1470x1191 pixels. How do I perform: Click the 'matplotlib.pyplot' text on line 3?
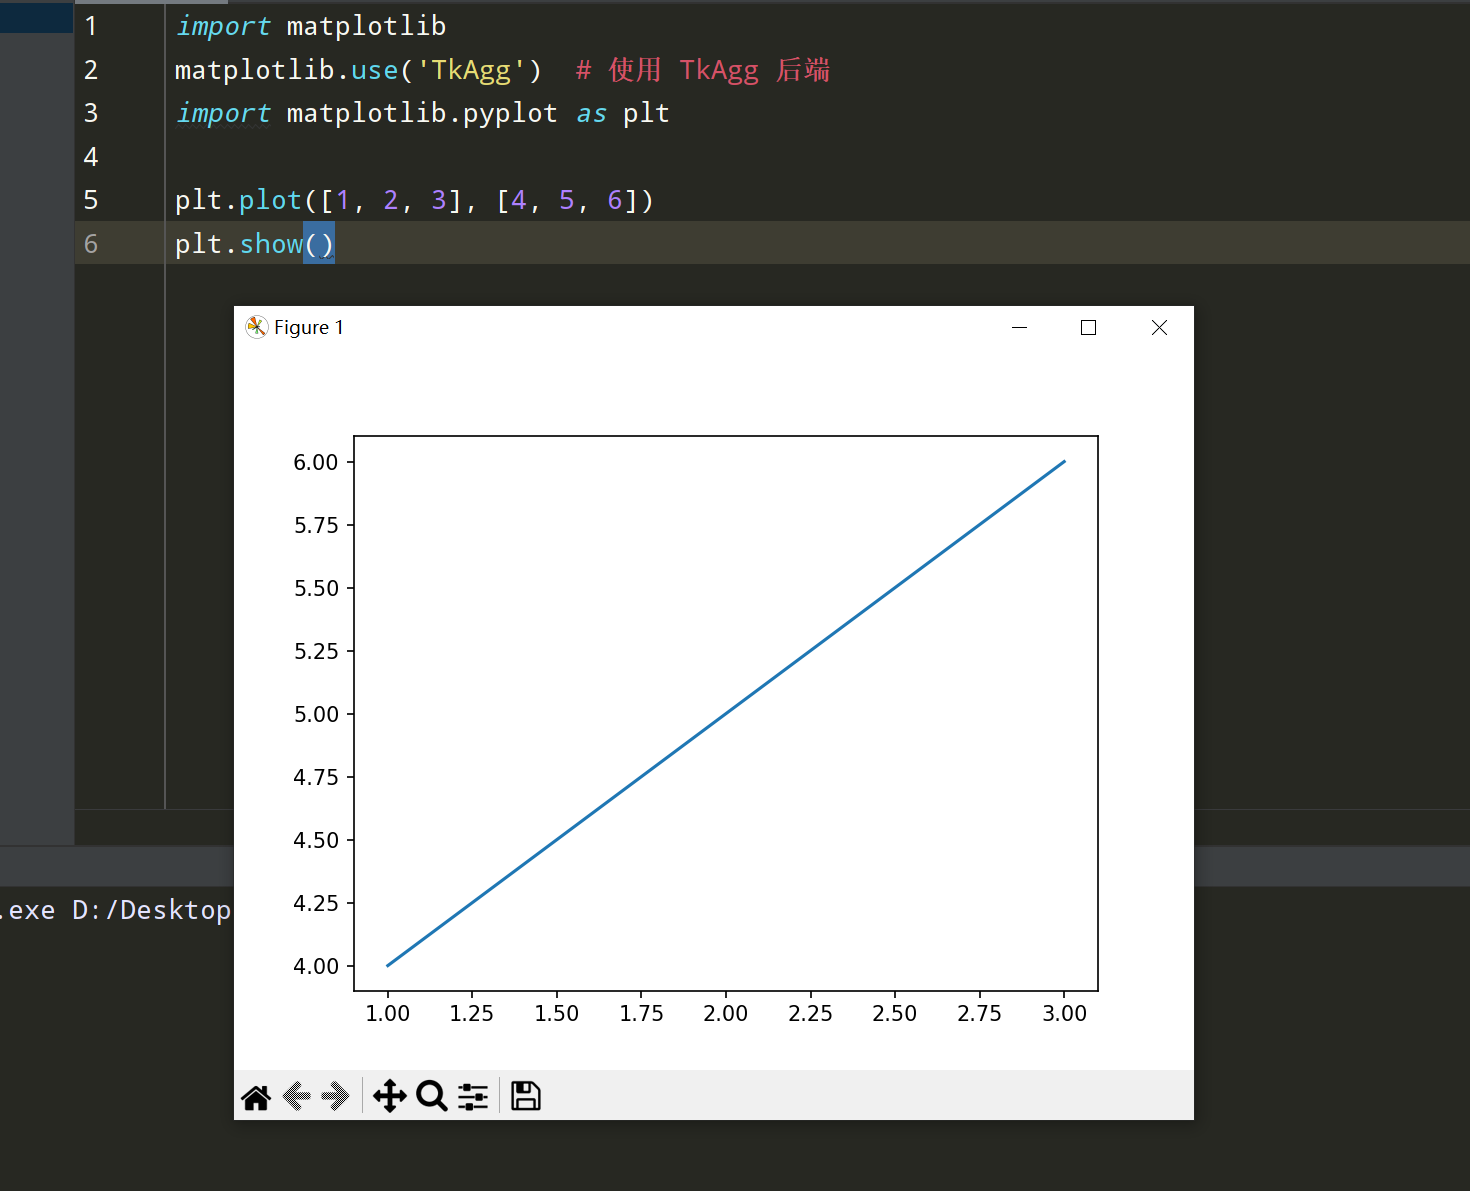(422, 113)
